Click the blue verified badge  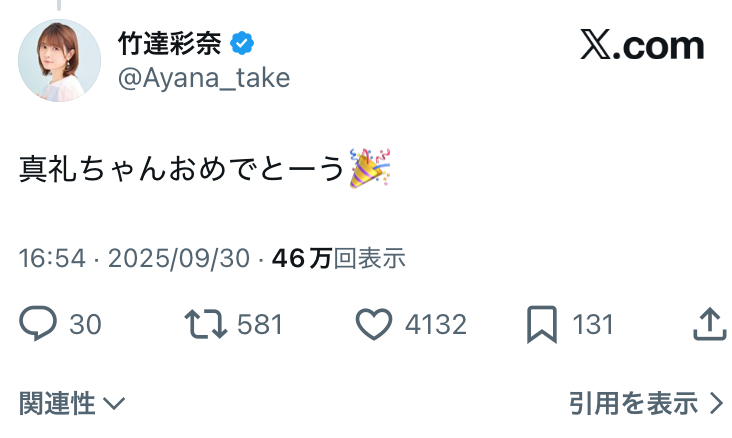tap(242, 44)
